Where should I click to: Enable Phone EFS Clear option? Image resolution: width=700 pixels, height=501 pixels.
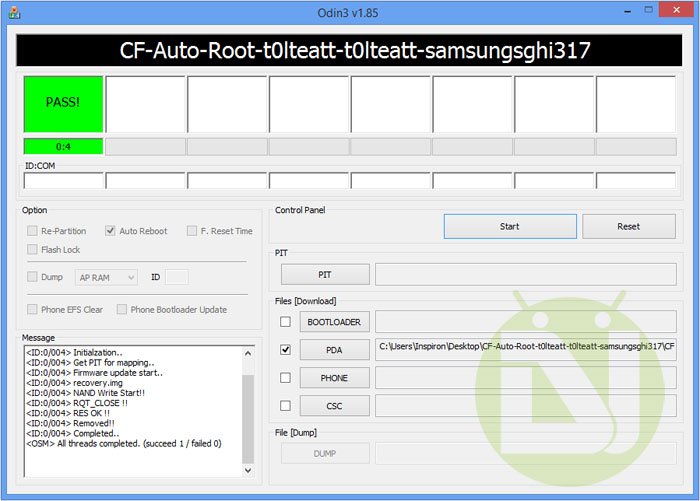click(x=32, y=309)
